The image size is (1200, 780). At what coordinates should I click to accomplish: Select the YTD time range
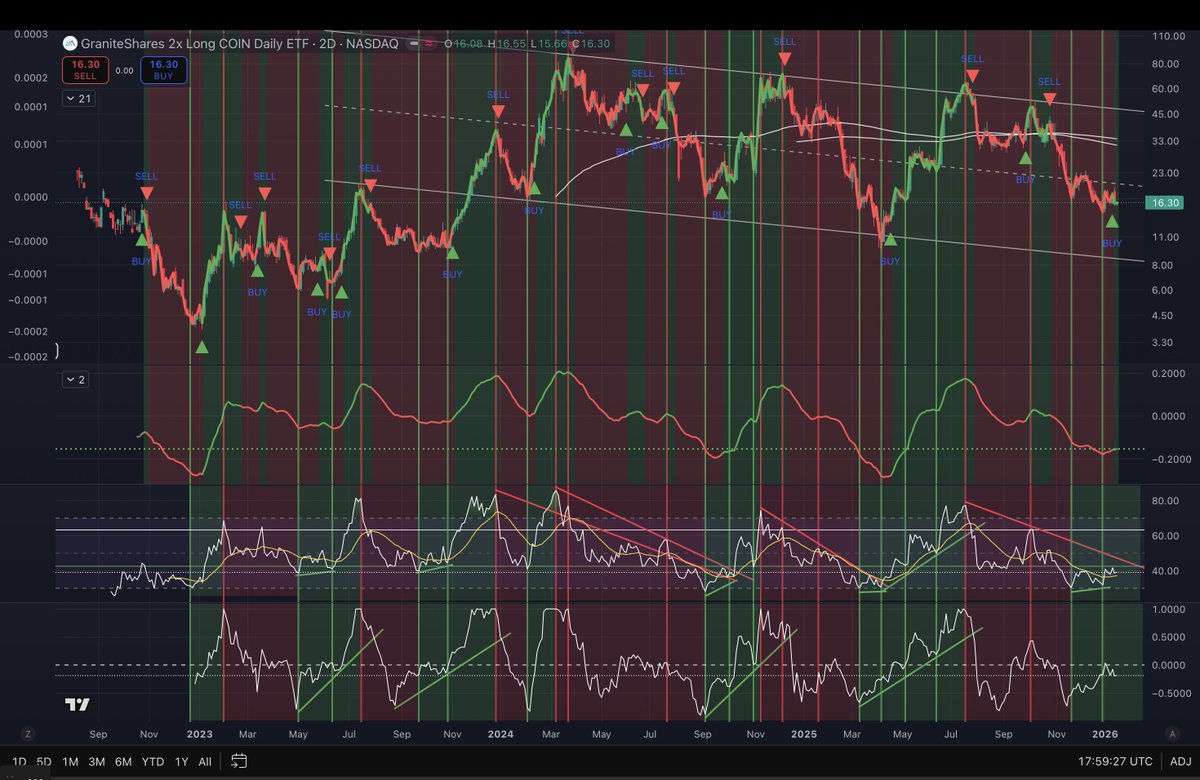pyautogui.click(x=153, y=762)
